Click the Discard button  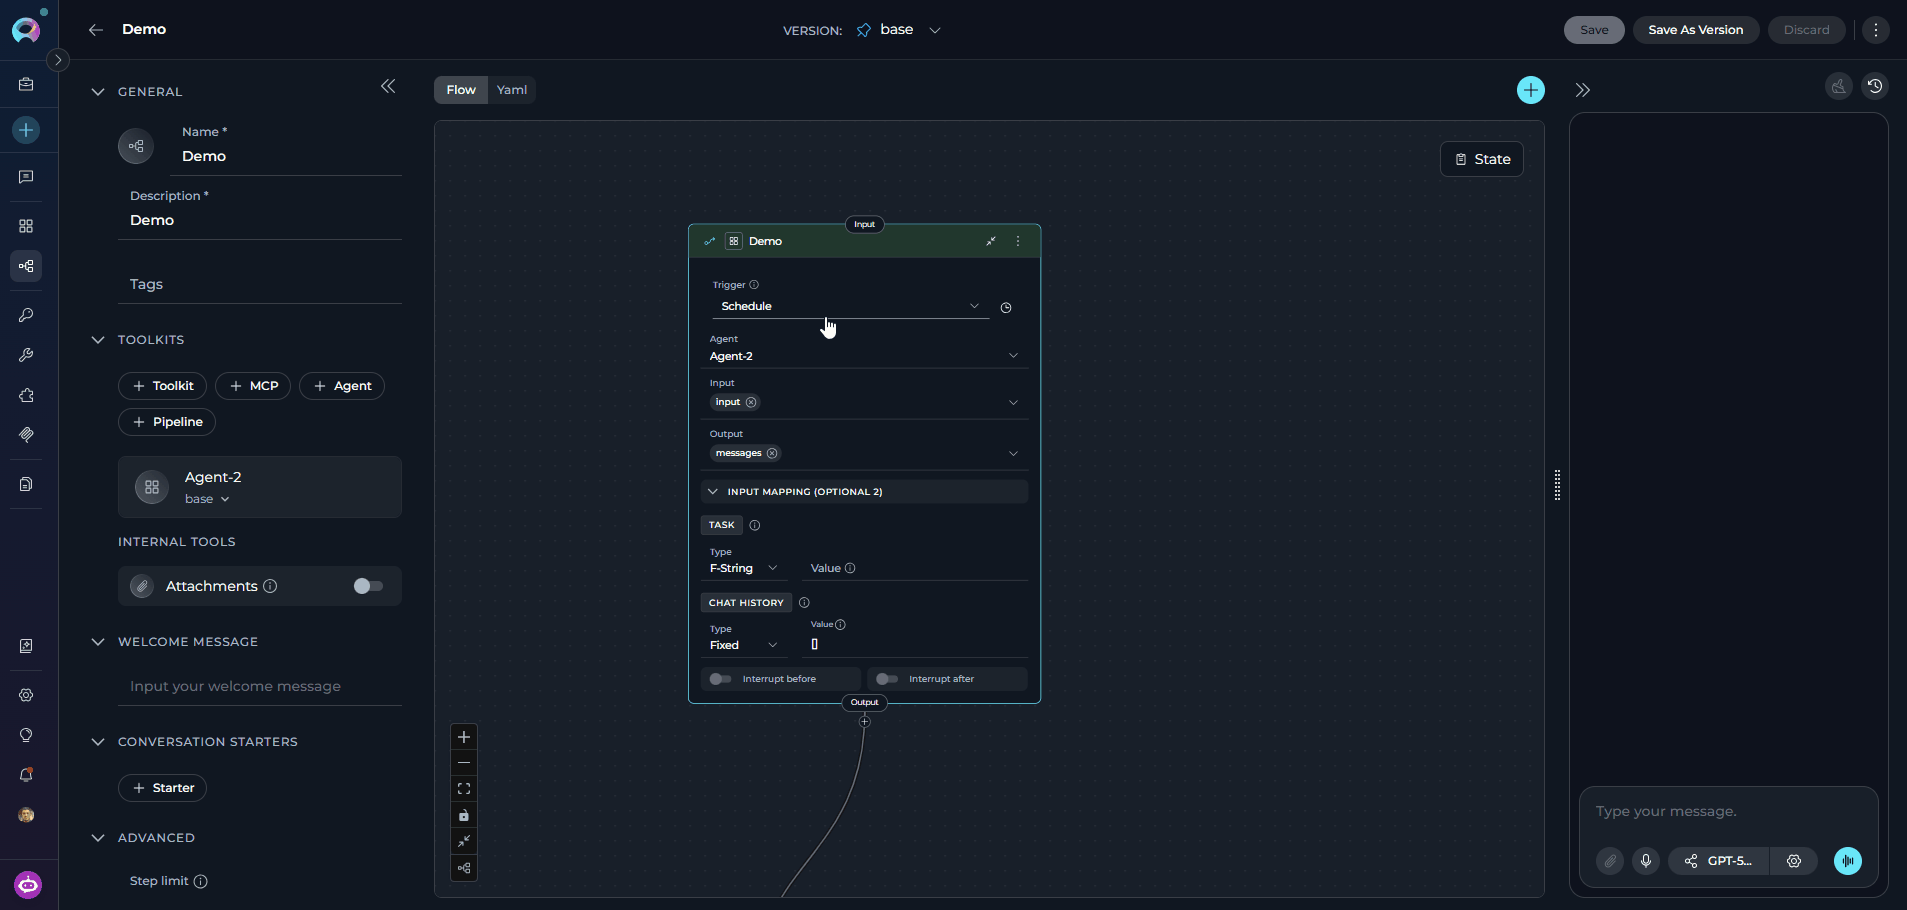tap(1807, 30)
